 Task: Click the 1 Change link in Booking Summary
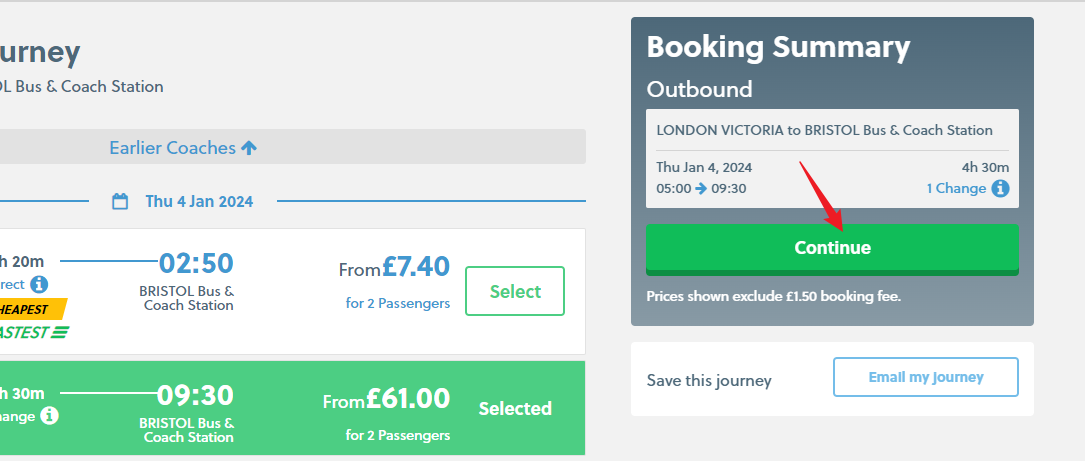[956, 189]
